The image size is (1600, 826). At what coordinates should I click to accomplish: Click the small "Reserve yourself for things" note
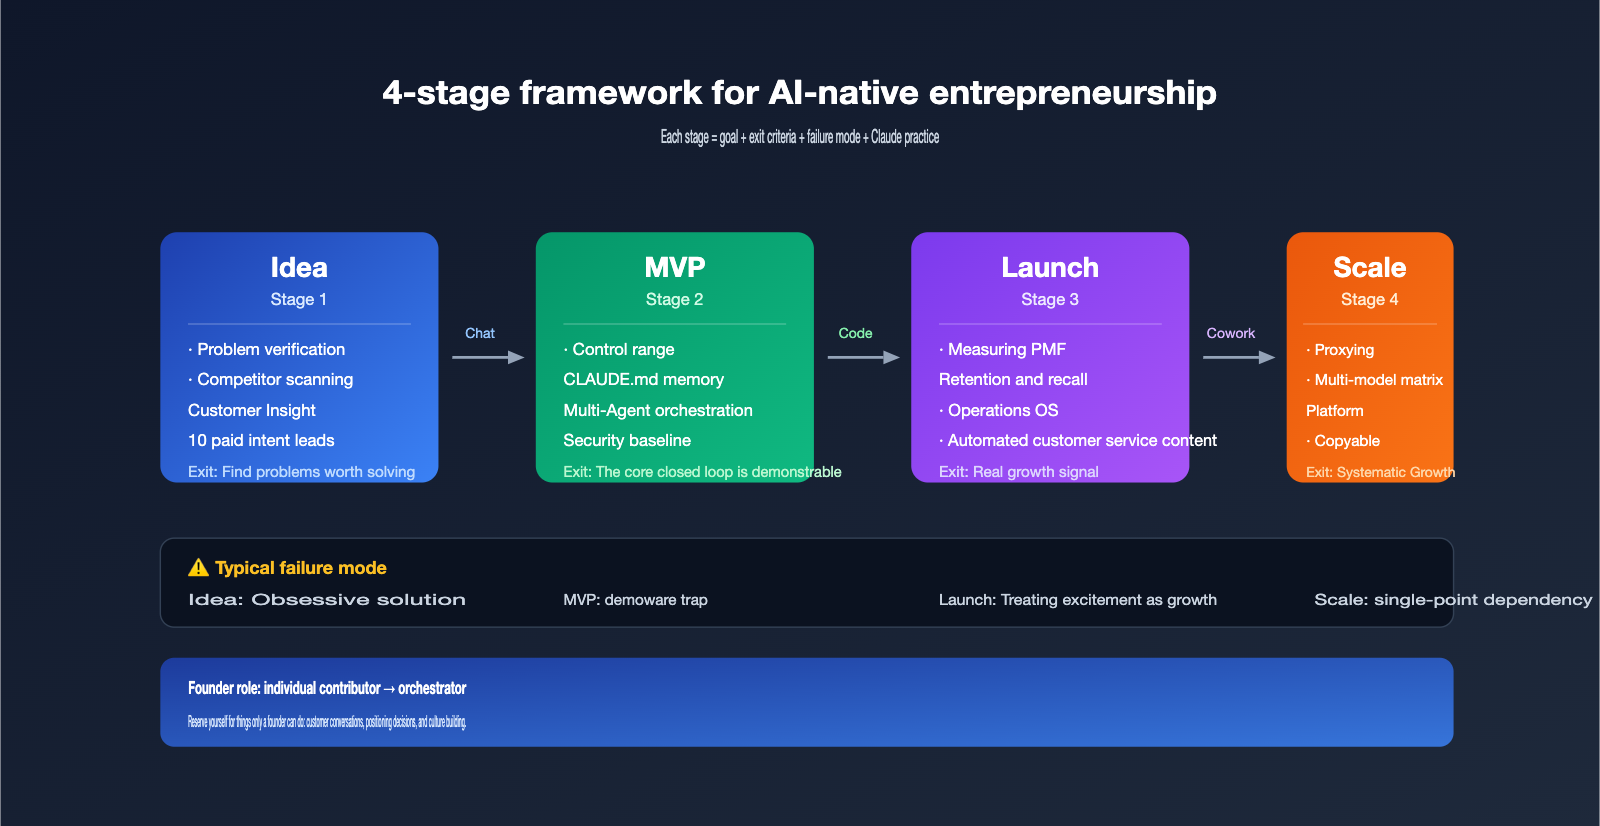(327, 722)
